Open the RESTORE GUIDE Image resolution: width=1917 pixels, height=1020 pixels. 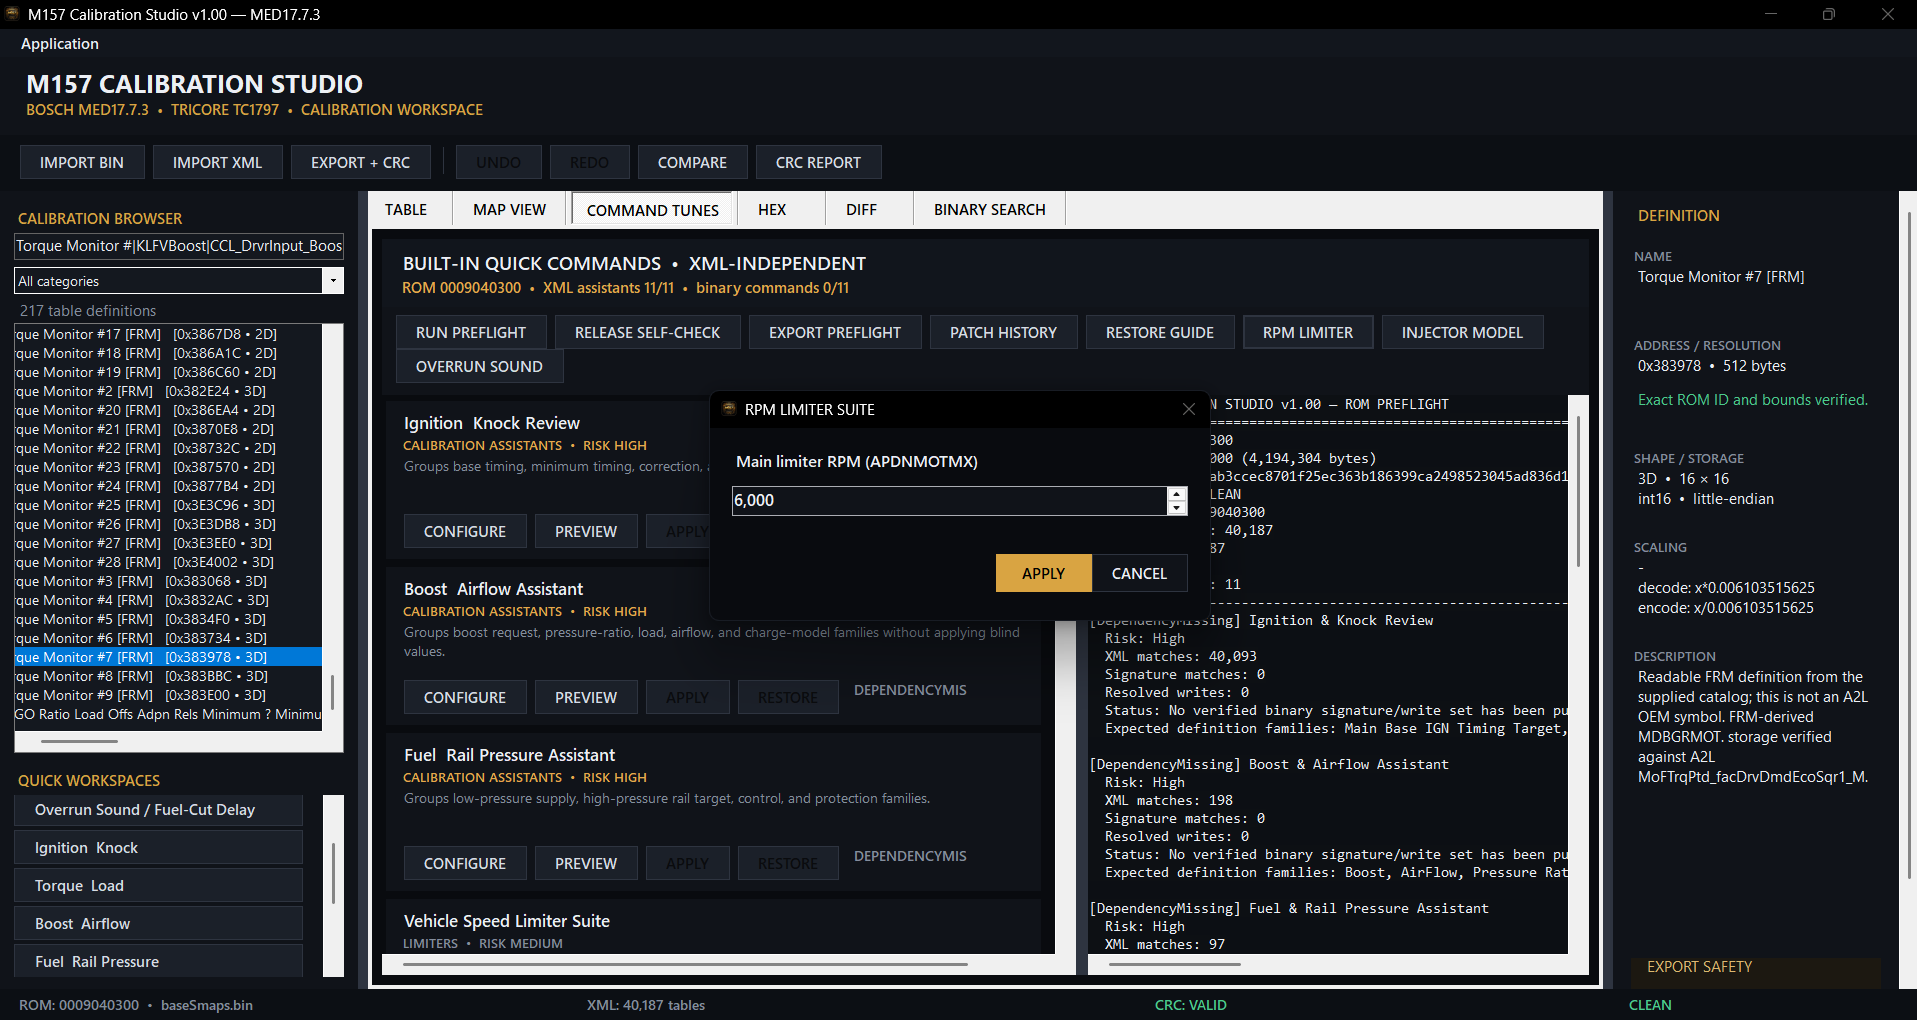pyautogui.click(x=1160, y=332)
